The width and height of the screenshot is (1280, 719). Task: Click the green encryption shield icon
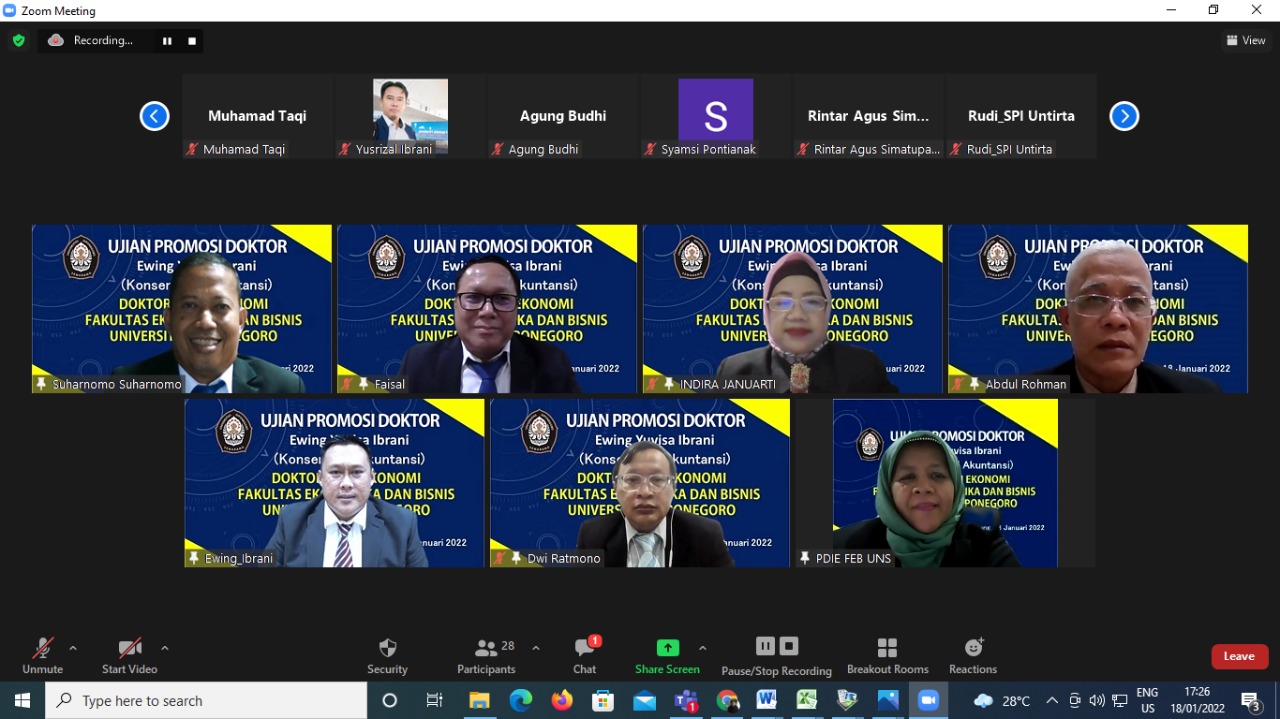tap(18, 41)
